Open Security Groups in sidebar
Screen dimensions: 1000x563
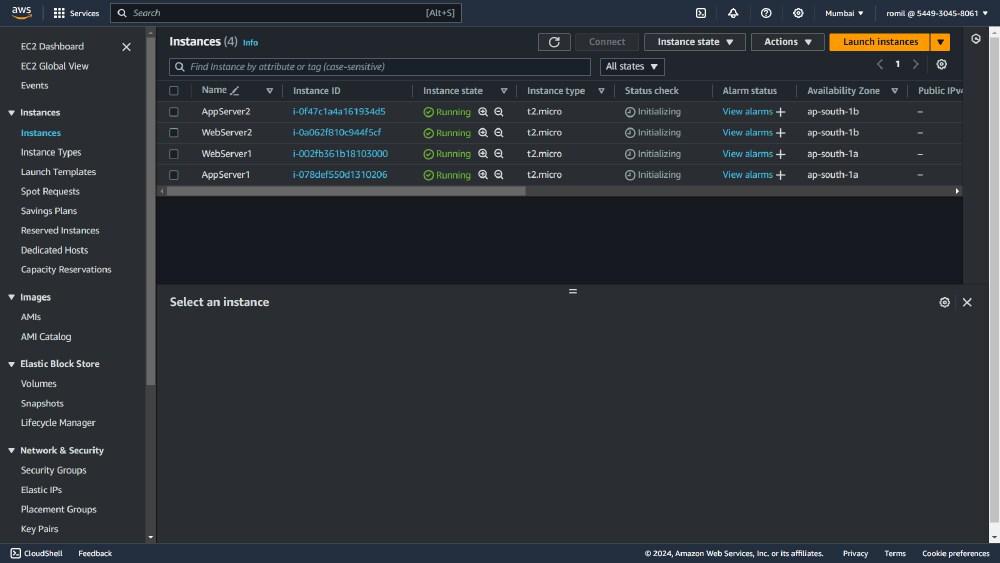pyautogui.click(x=54, y=470)
